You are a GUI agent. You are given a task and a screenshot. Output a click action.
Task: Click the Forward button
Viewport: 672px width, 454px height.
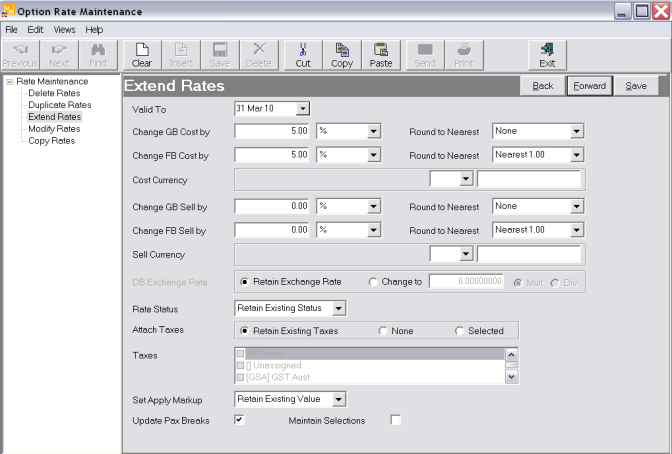pos(590,86)
